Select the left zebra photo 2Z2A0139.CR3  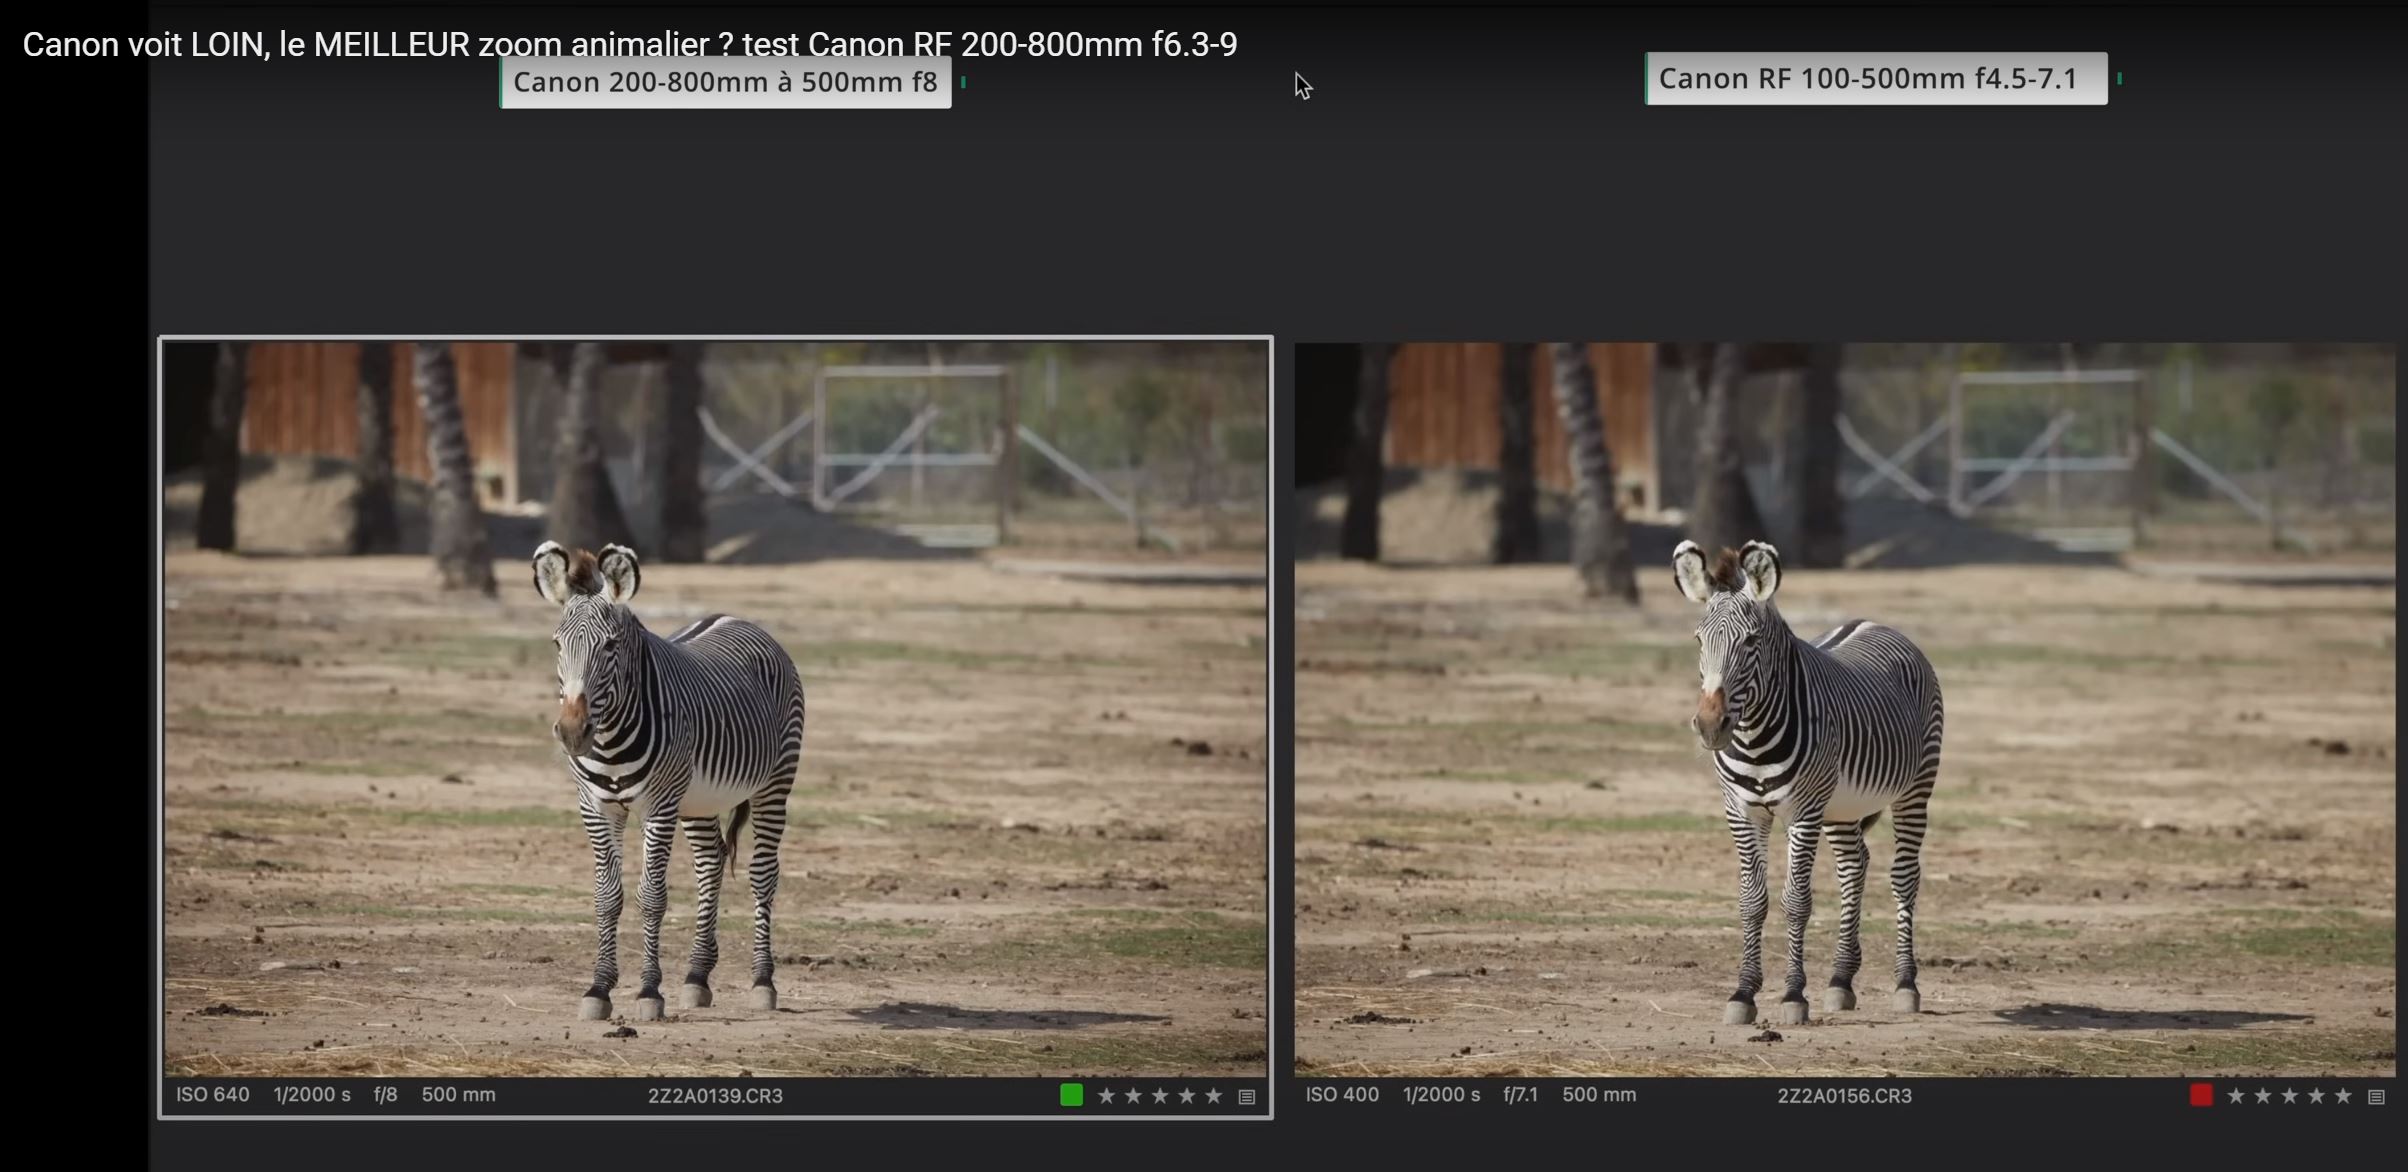(715, 709)
